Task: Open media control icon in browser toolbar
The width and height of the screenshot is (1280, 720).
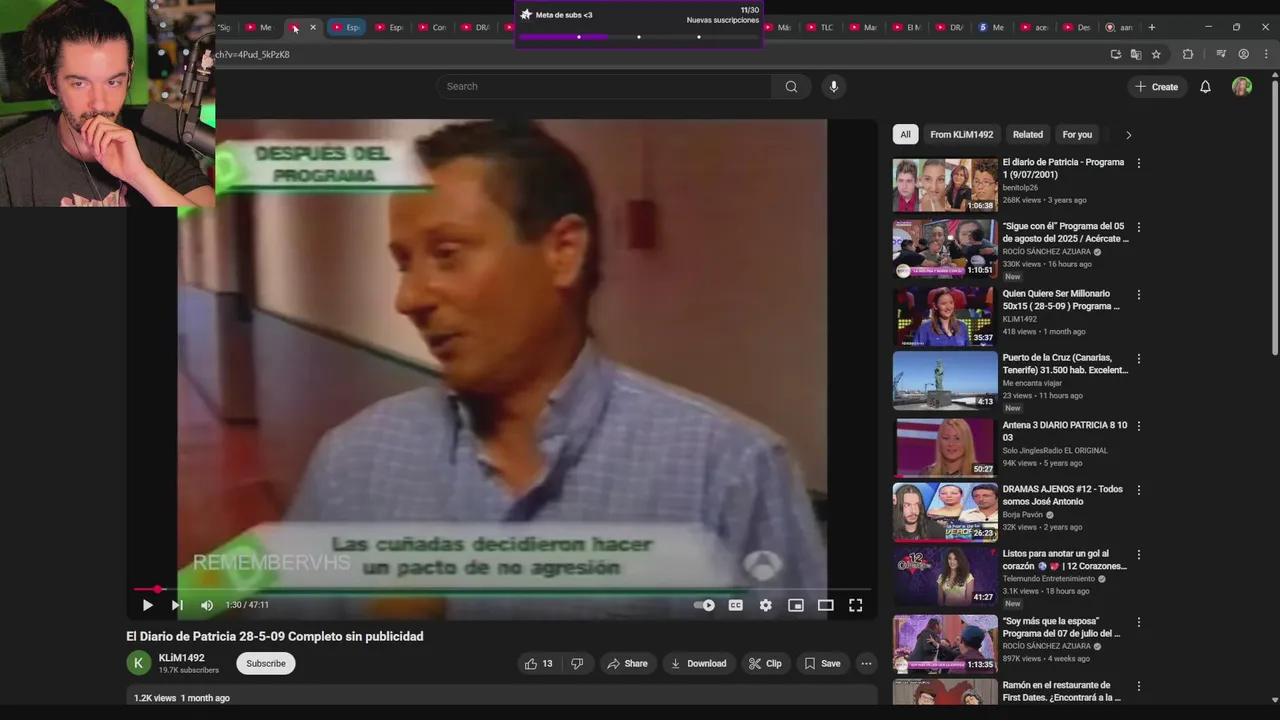Action: pos(1221,54)
